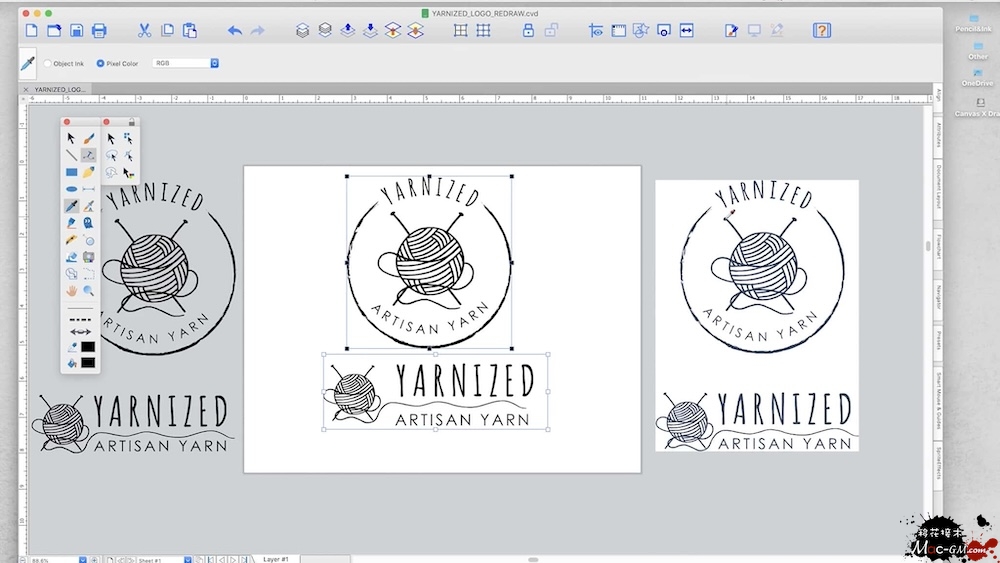
Task: Switch to the YARNIZED_LOGO document tab
Action: click(60, 89)
